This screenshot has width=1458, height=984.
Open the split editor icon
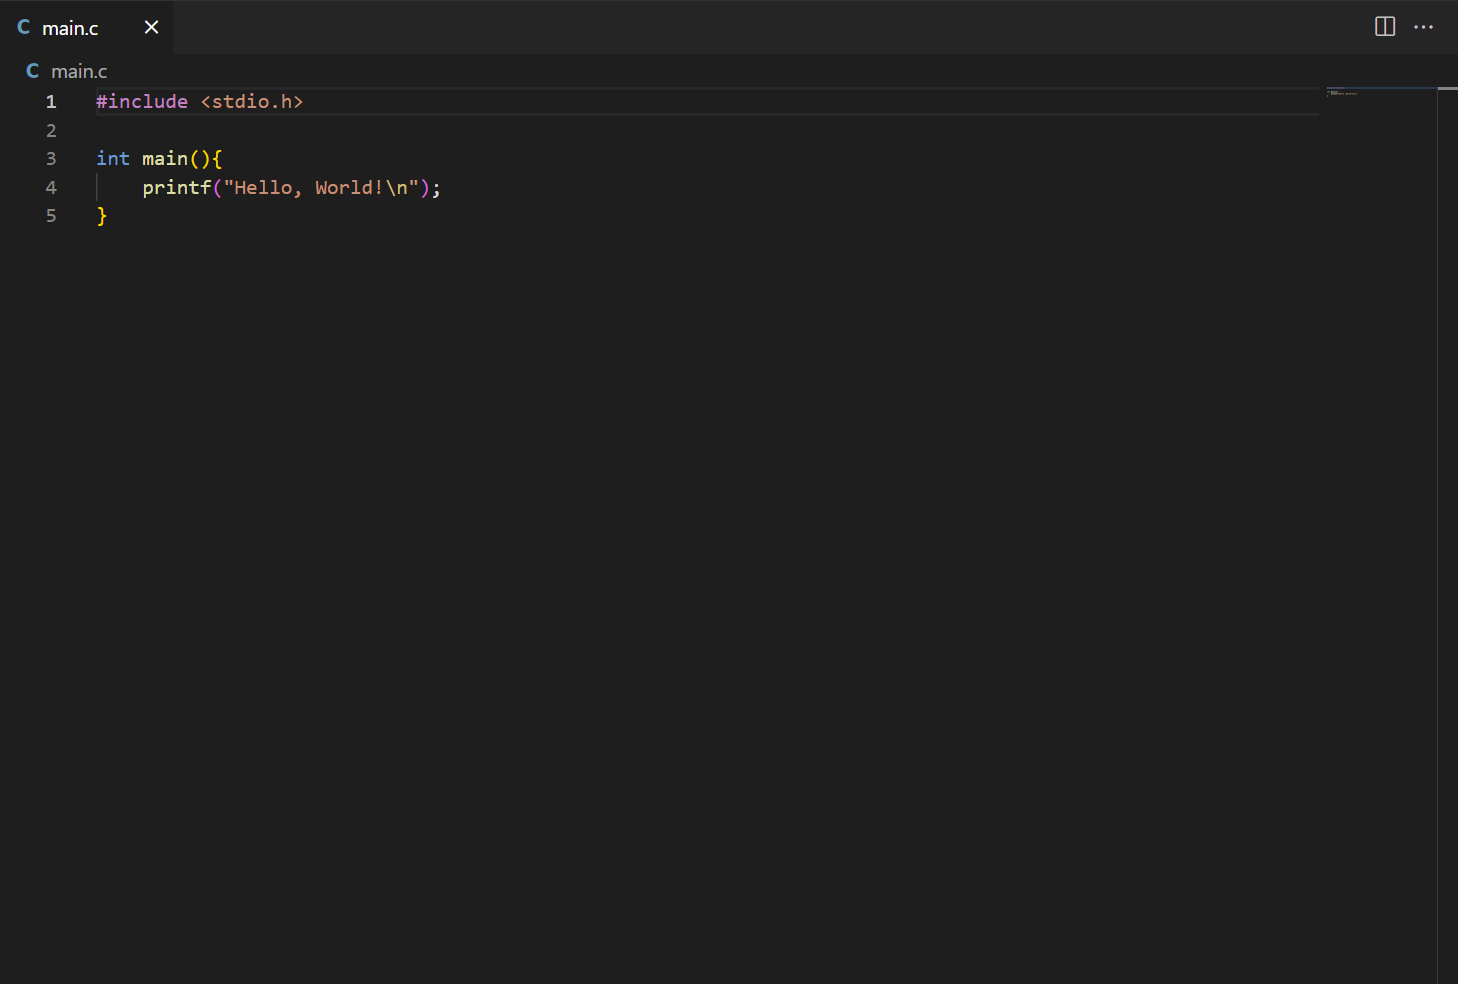pos(1384,27)
